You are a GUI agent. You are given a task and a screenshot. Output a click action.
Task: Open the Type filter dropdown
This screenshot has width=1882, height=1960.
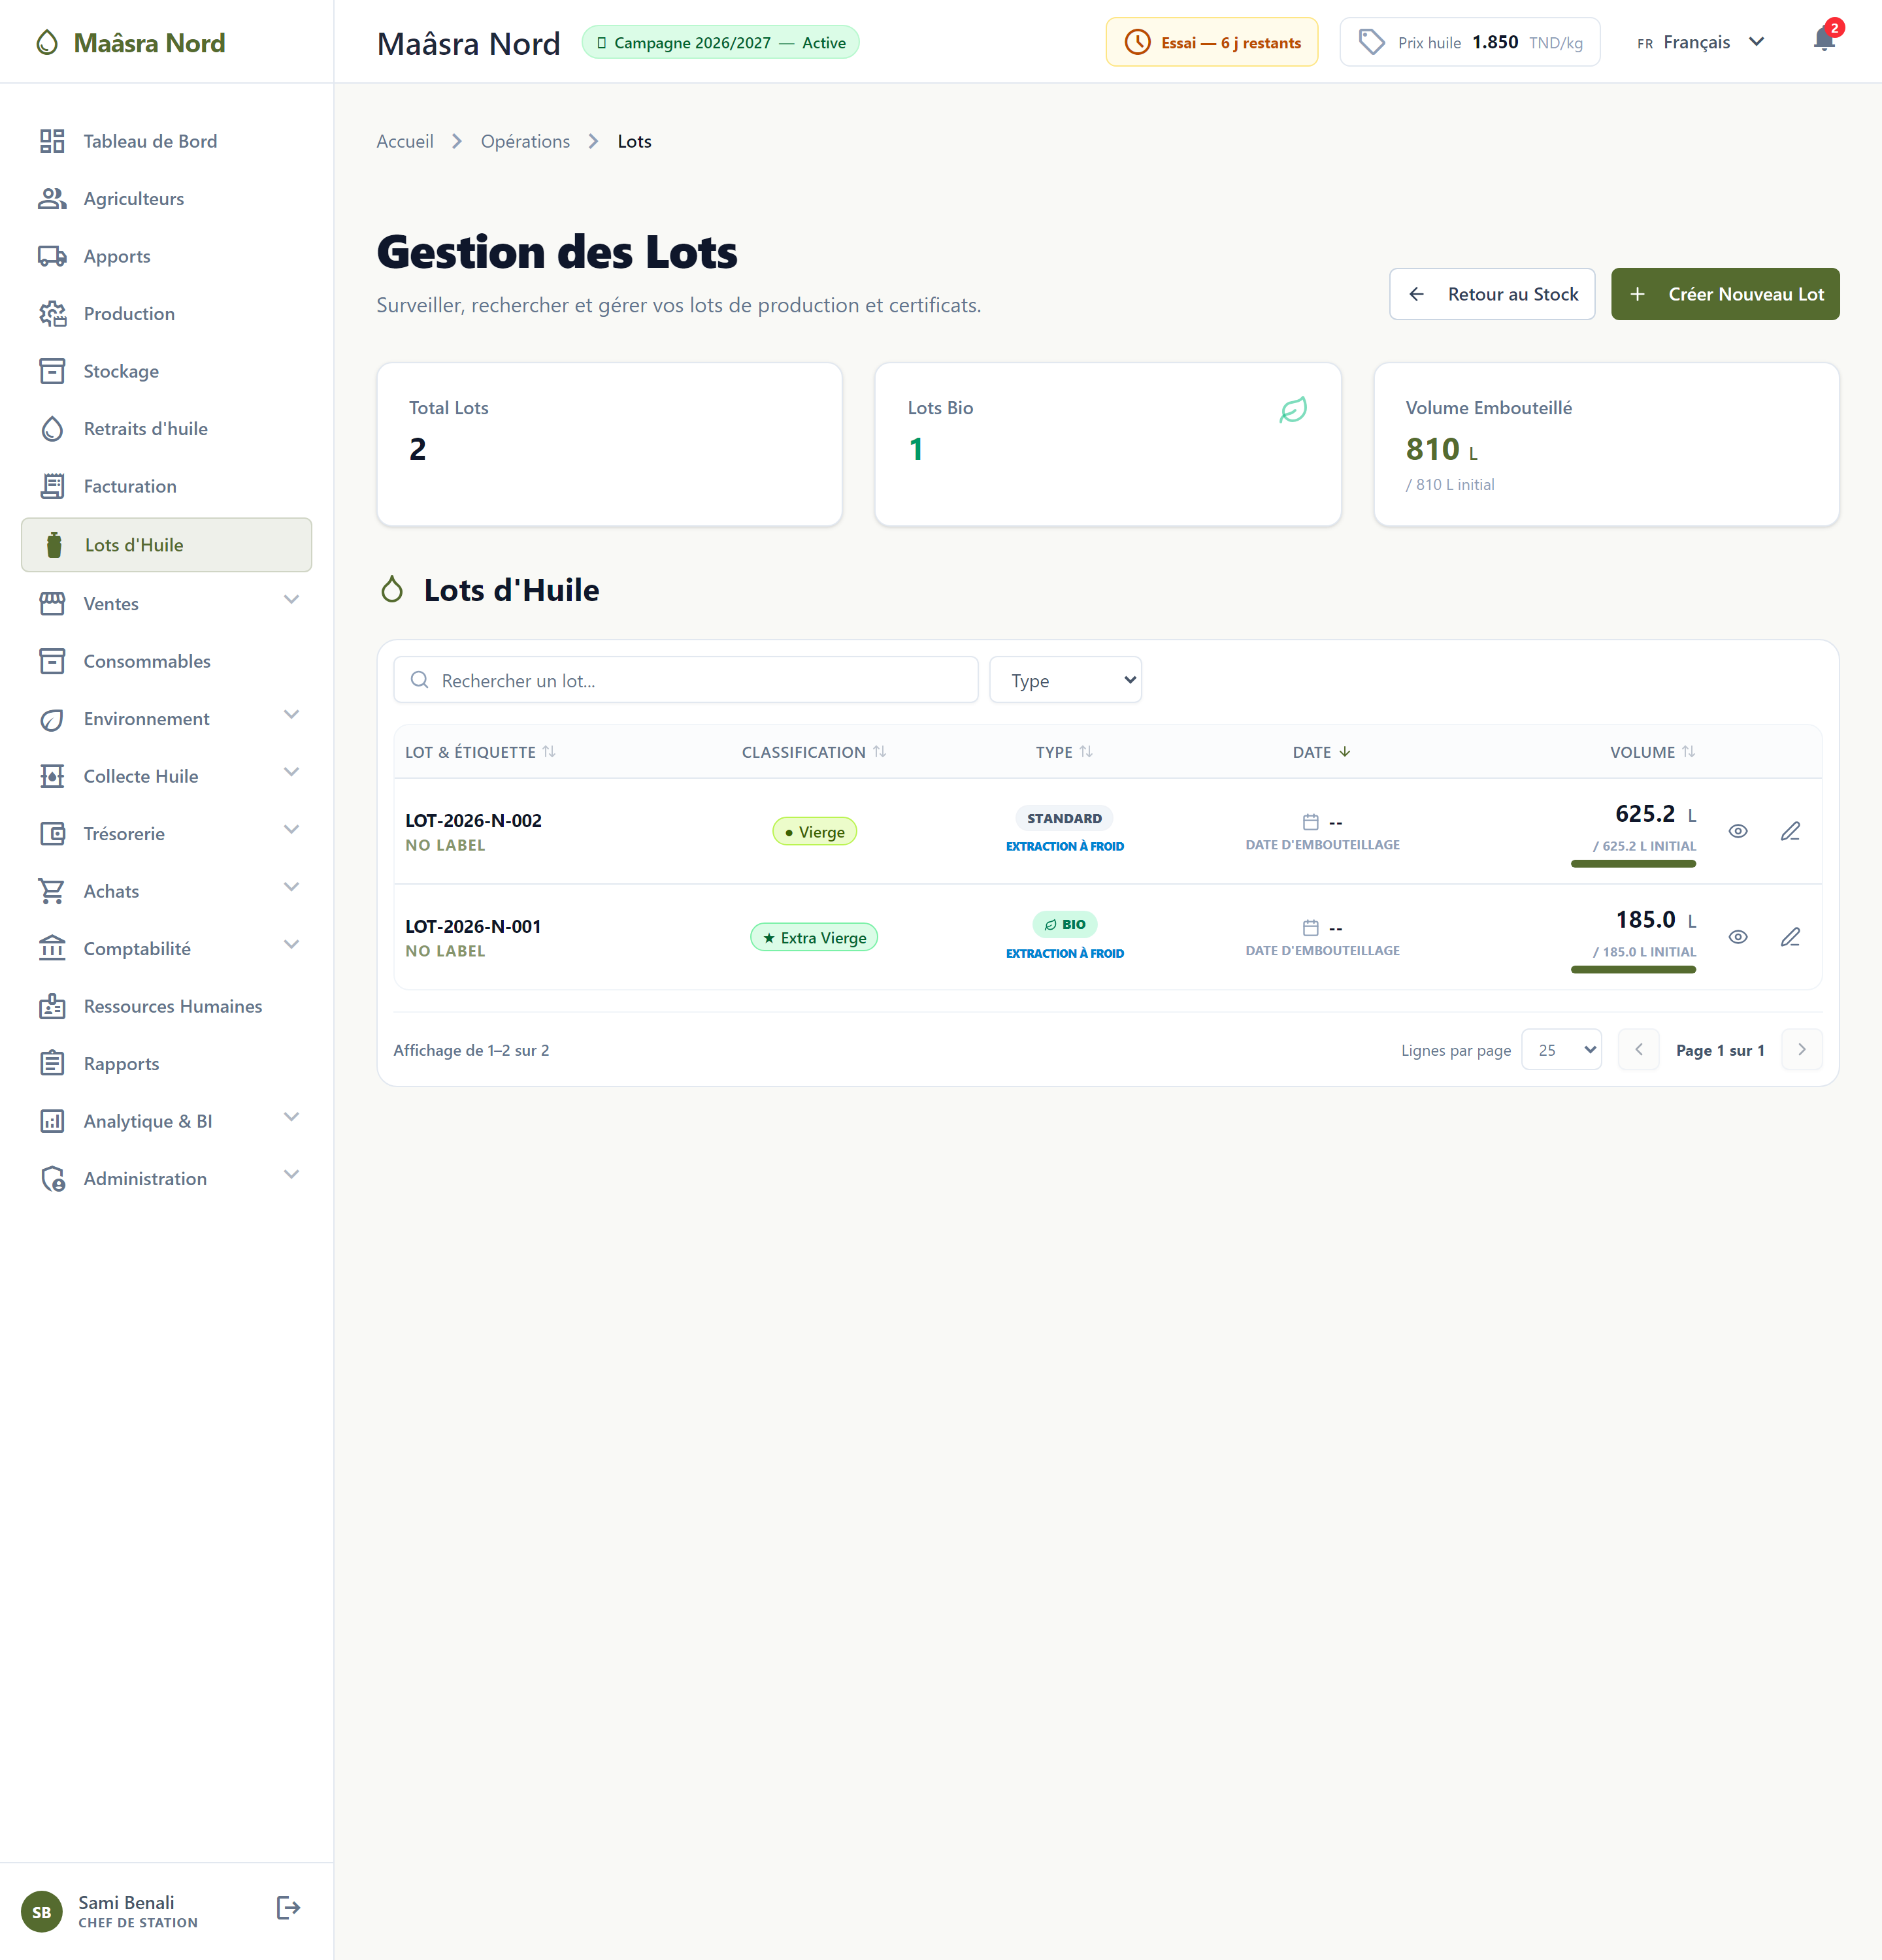tap(1065, 680)
